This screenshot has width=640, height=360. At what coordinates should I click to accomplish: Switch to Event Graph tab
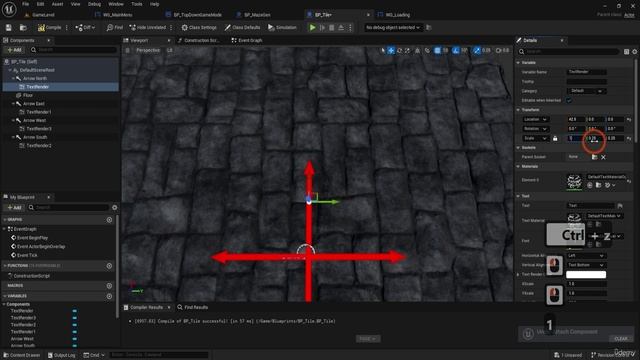tap(247, 40)
